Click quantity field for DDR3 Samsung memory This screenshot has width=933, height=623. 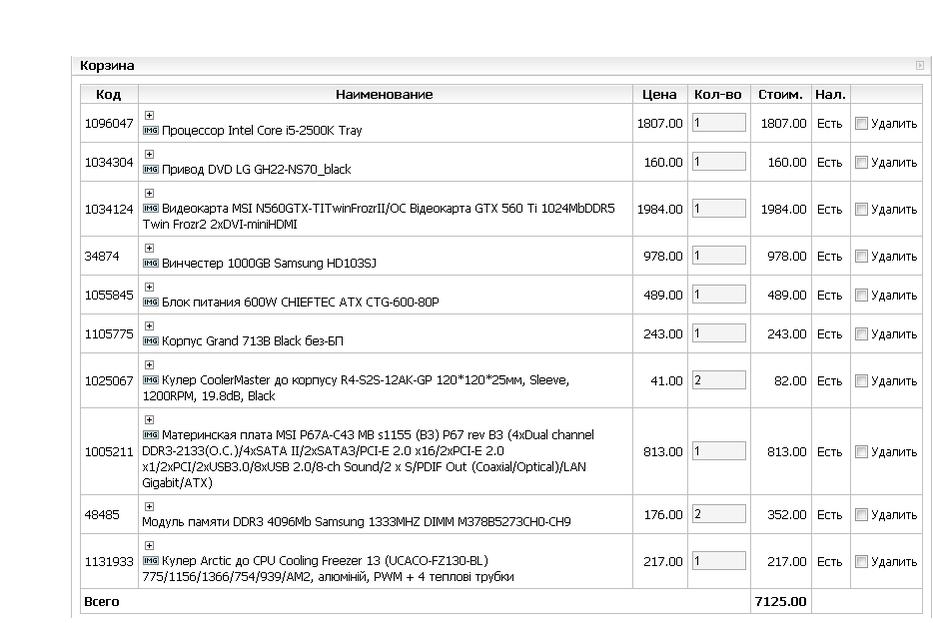click(719, 514)
